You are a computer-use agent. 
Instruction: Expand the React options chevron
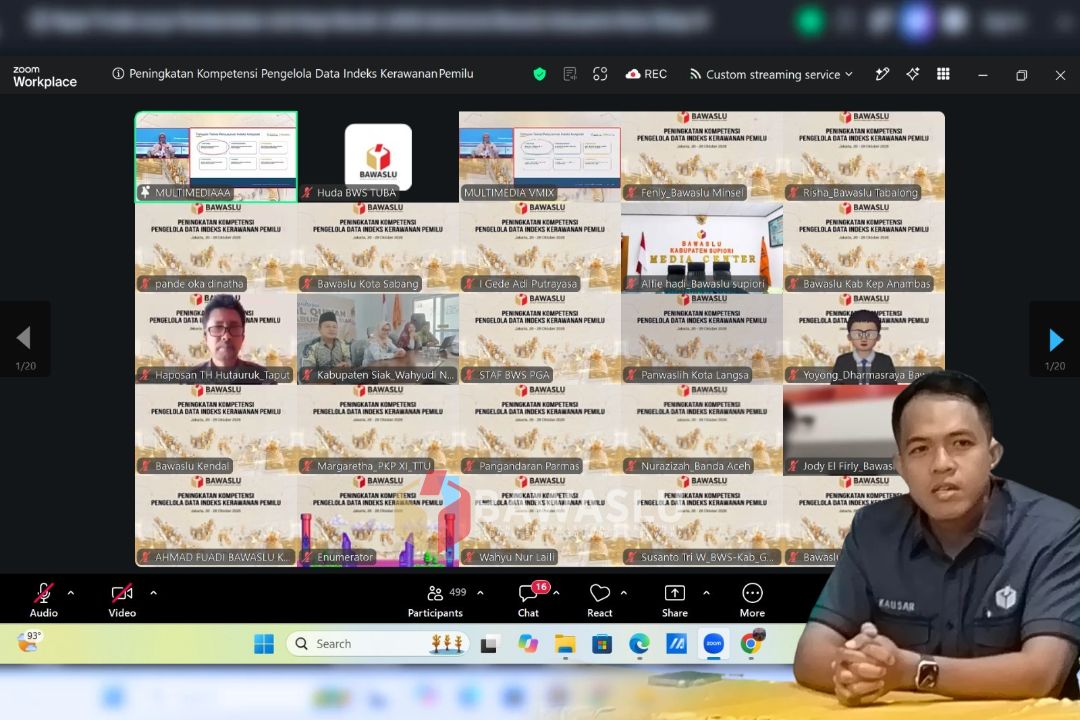623,593
